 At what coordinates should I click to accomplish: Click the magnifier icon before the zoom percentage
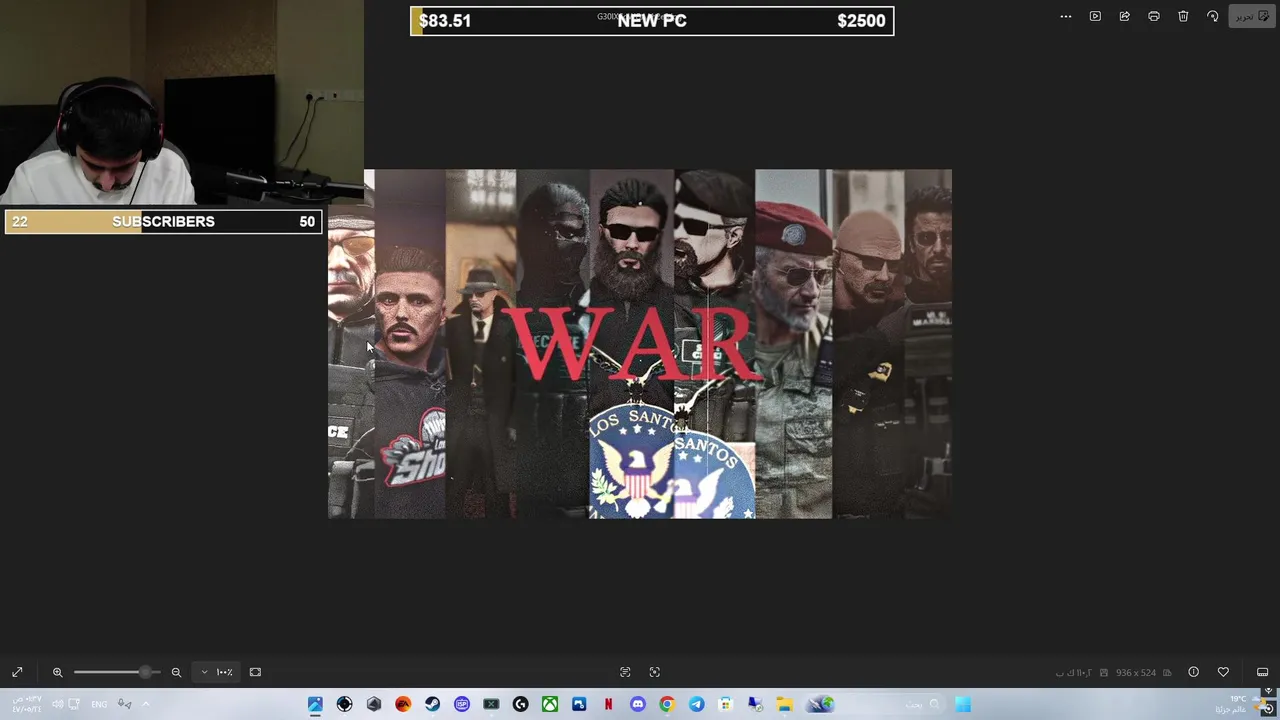pos(176,672)
